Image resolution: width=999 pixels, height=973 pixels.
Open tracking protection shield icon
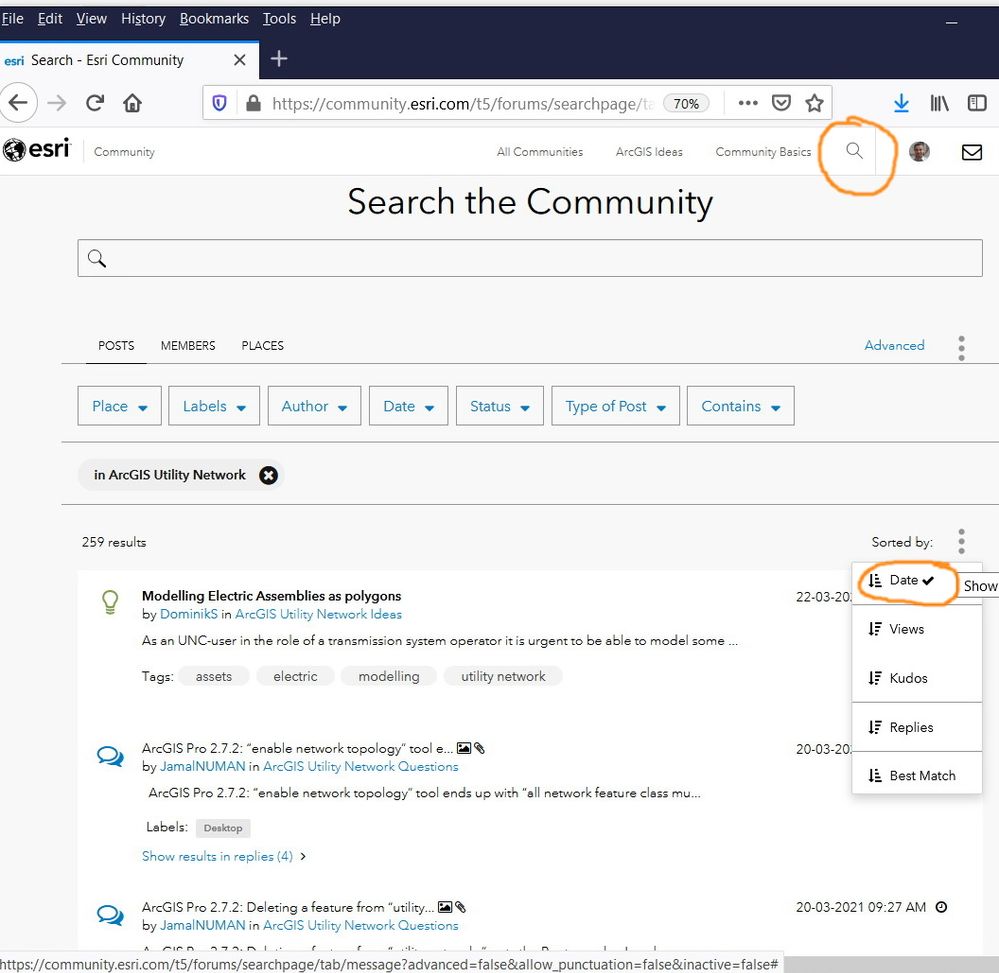pos(219,103)
